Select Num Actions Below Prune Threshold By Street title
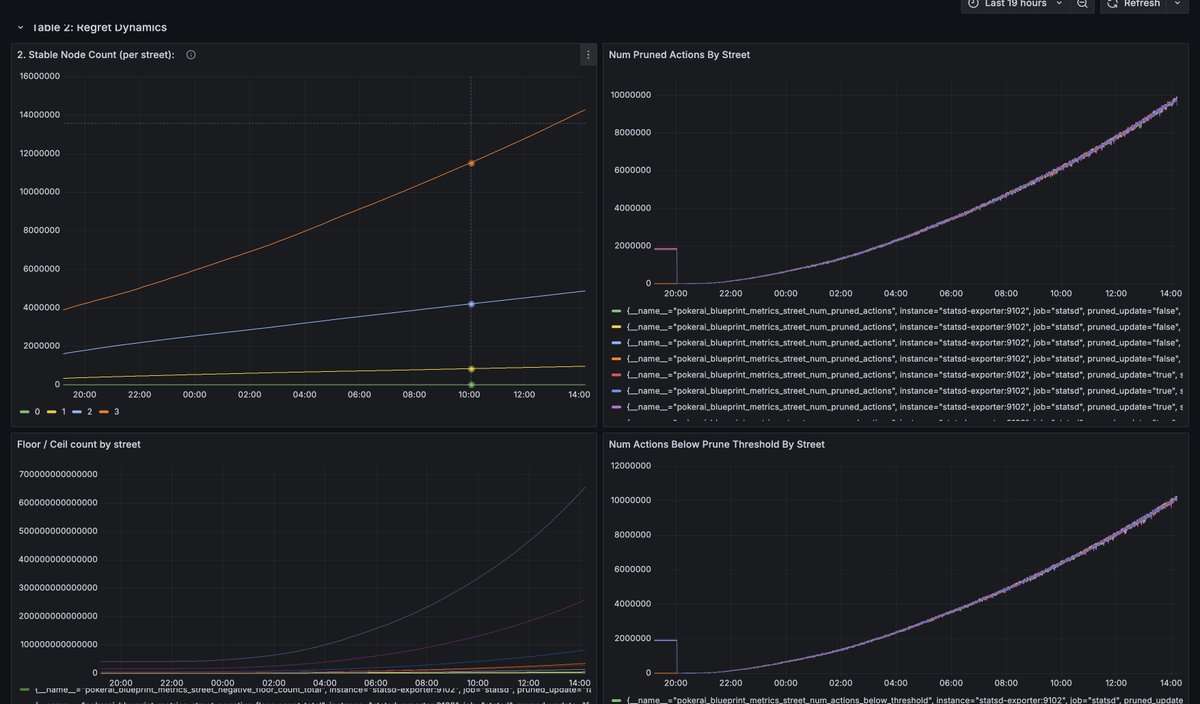Image resolution: width=1200 pixels, height=704 pixels. click(716, 444)
